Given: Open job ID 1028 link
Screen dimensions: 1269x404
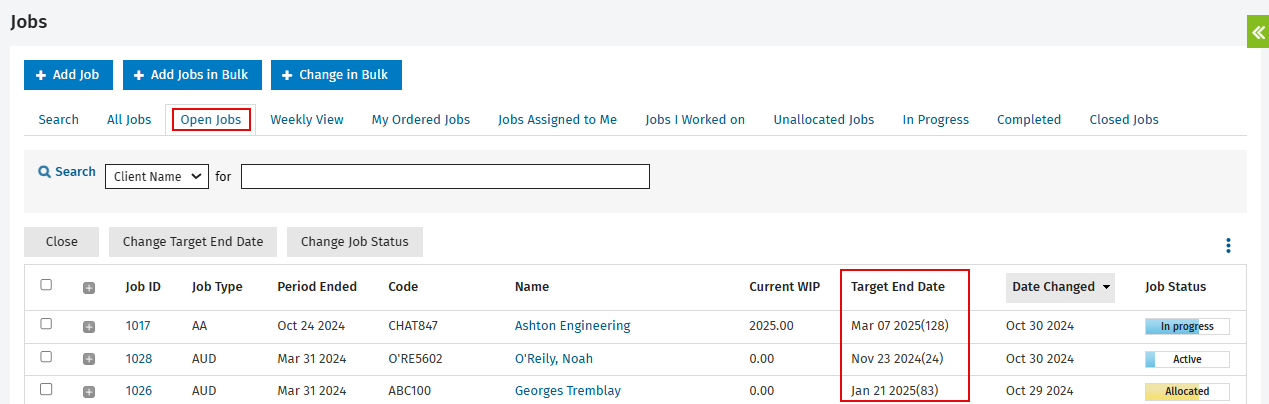Looking at the screenshot, I should pos(139,359).
